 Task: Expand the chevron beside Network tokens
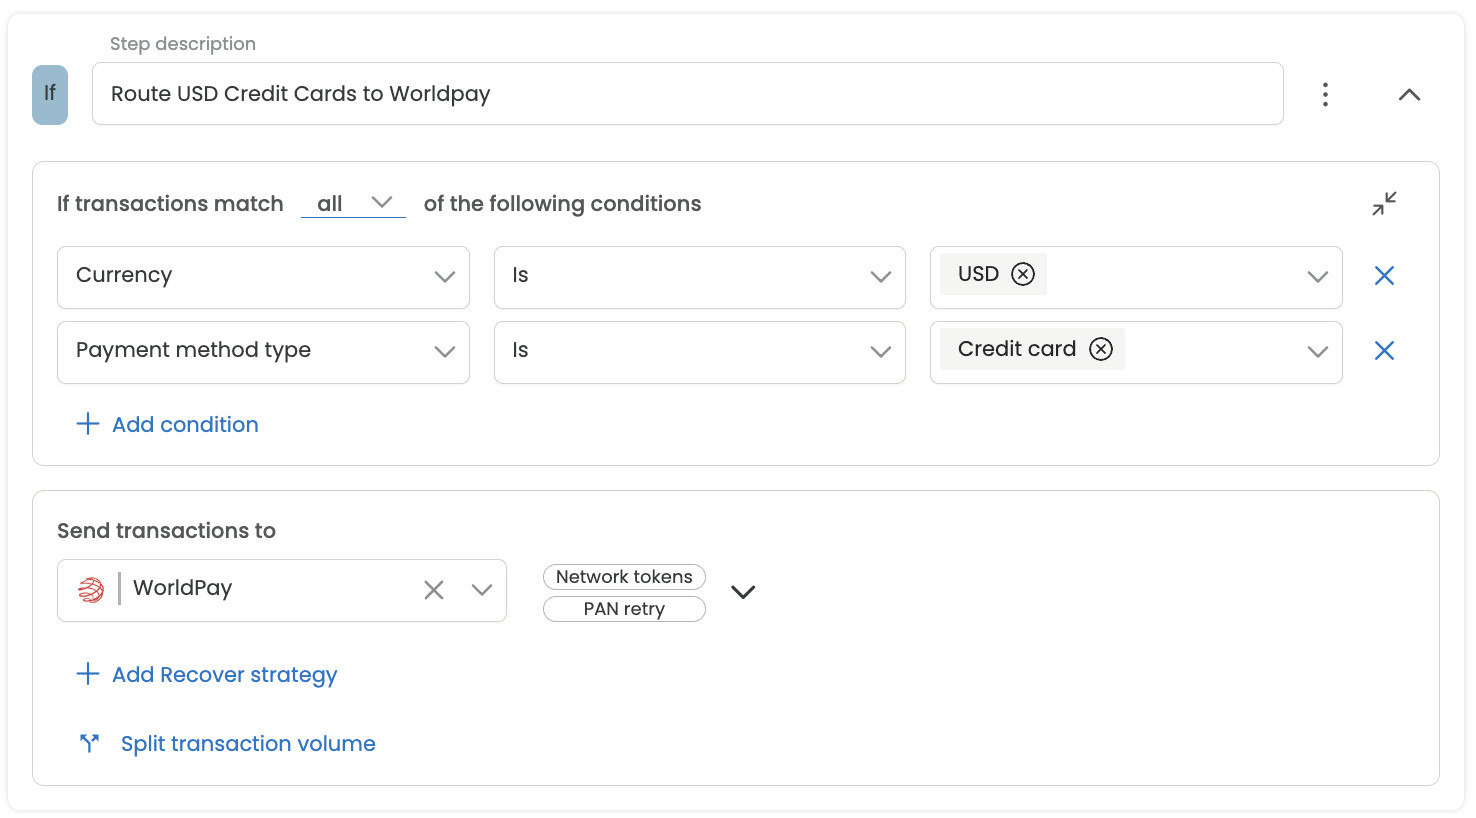743,592
